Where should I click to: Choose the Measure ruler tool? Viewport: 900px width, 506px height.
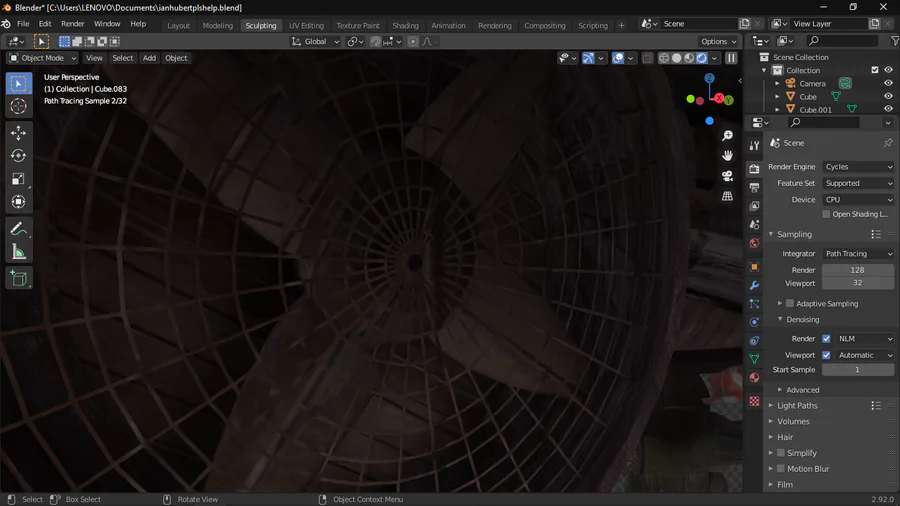click(18, 252)
